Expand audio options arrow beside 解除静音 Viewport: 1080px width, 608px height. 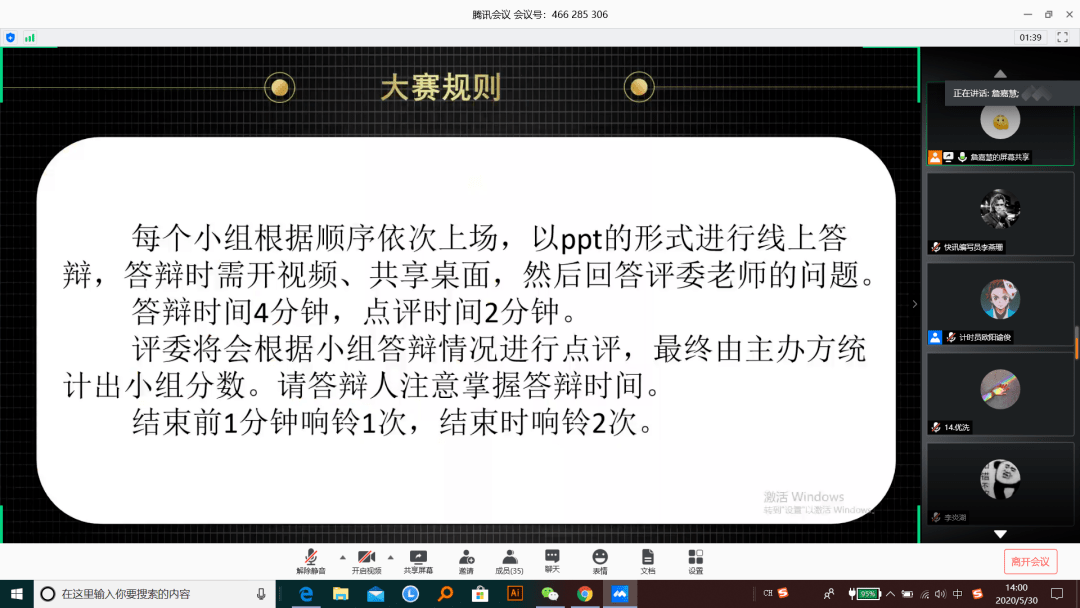[x=342, y=557]
